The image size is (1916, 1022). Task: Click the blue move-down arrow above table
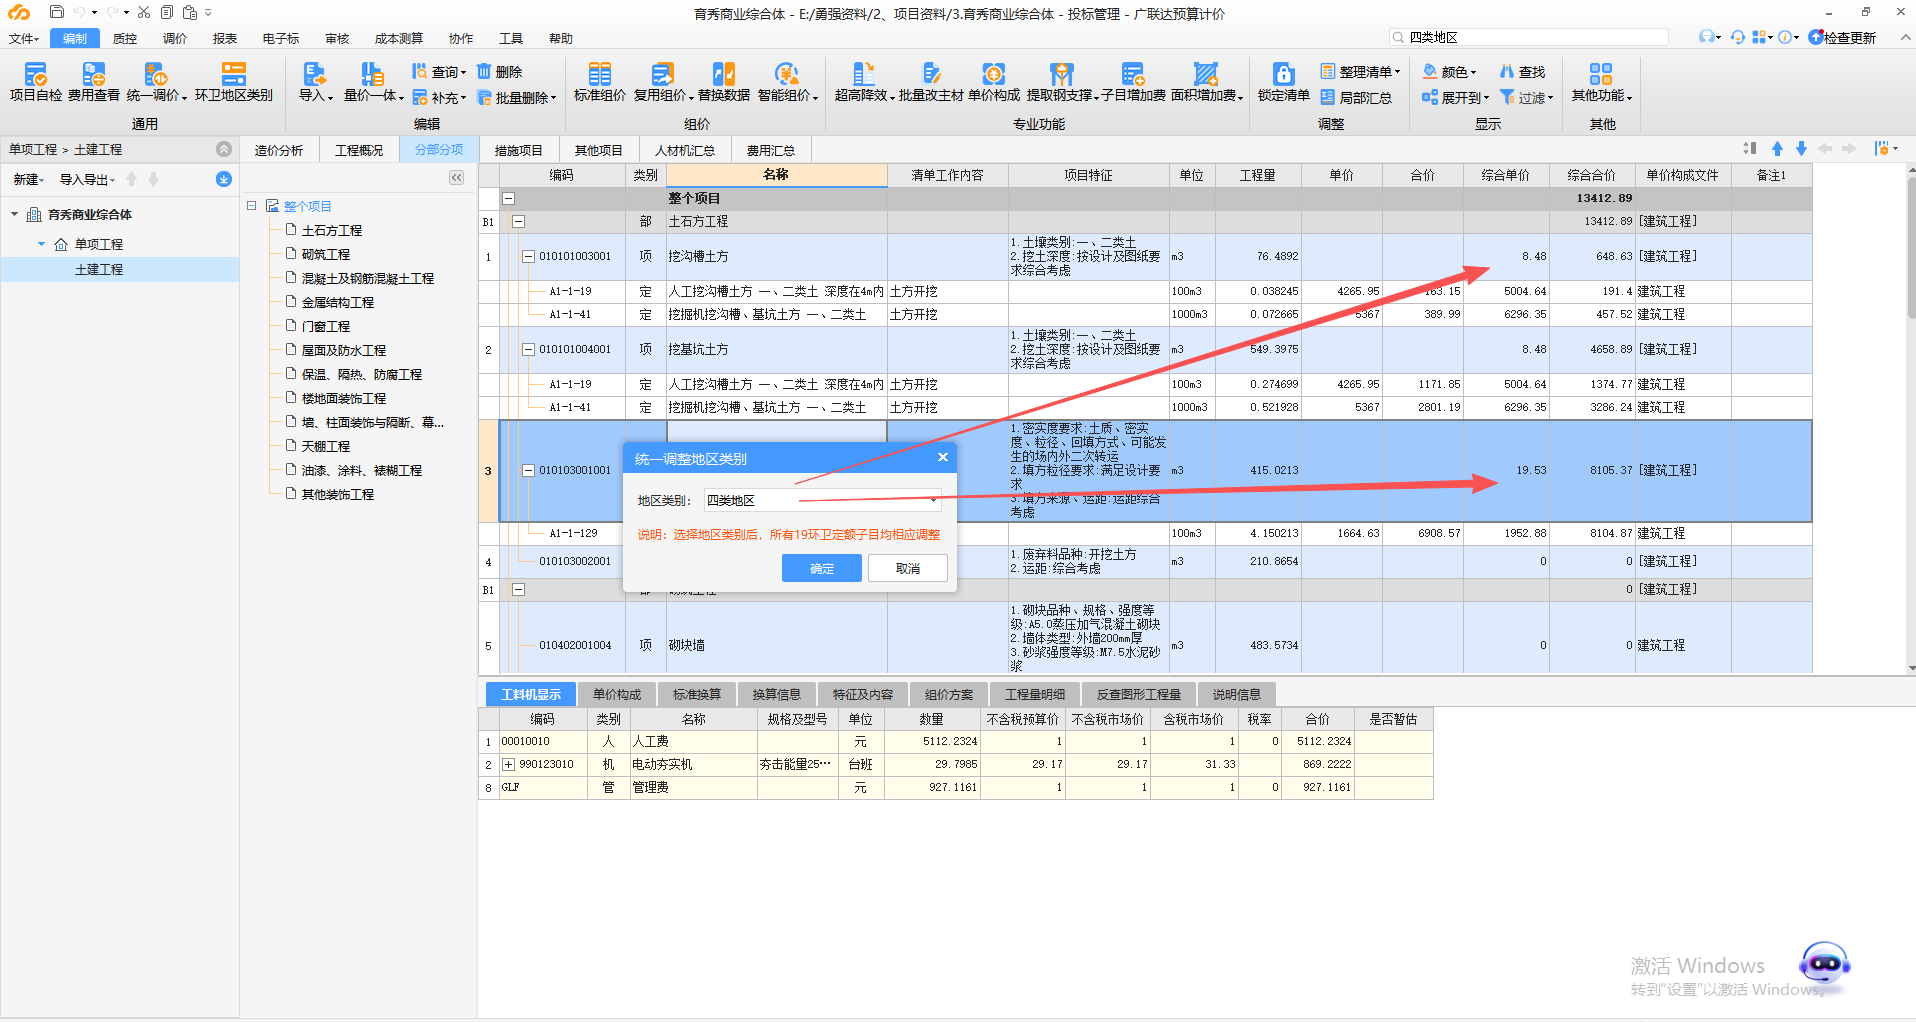1801,148
